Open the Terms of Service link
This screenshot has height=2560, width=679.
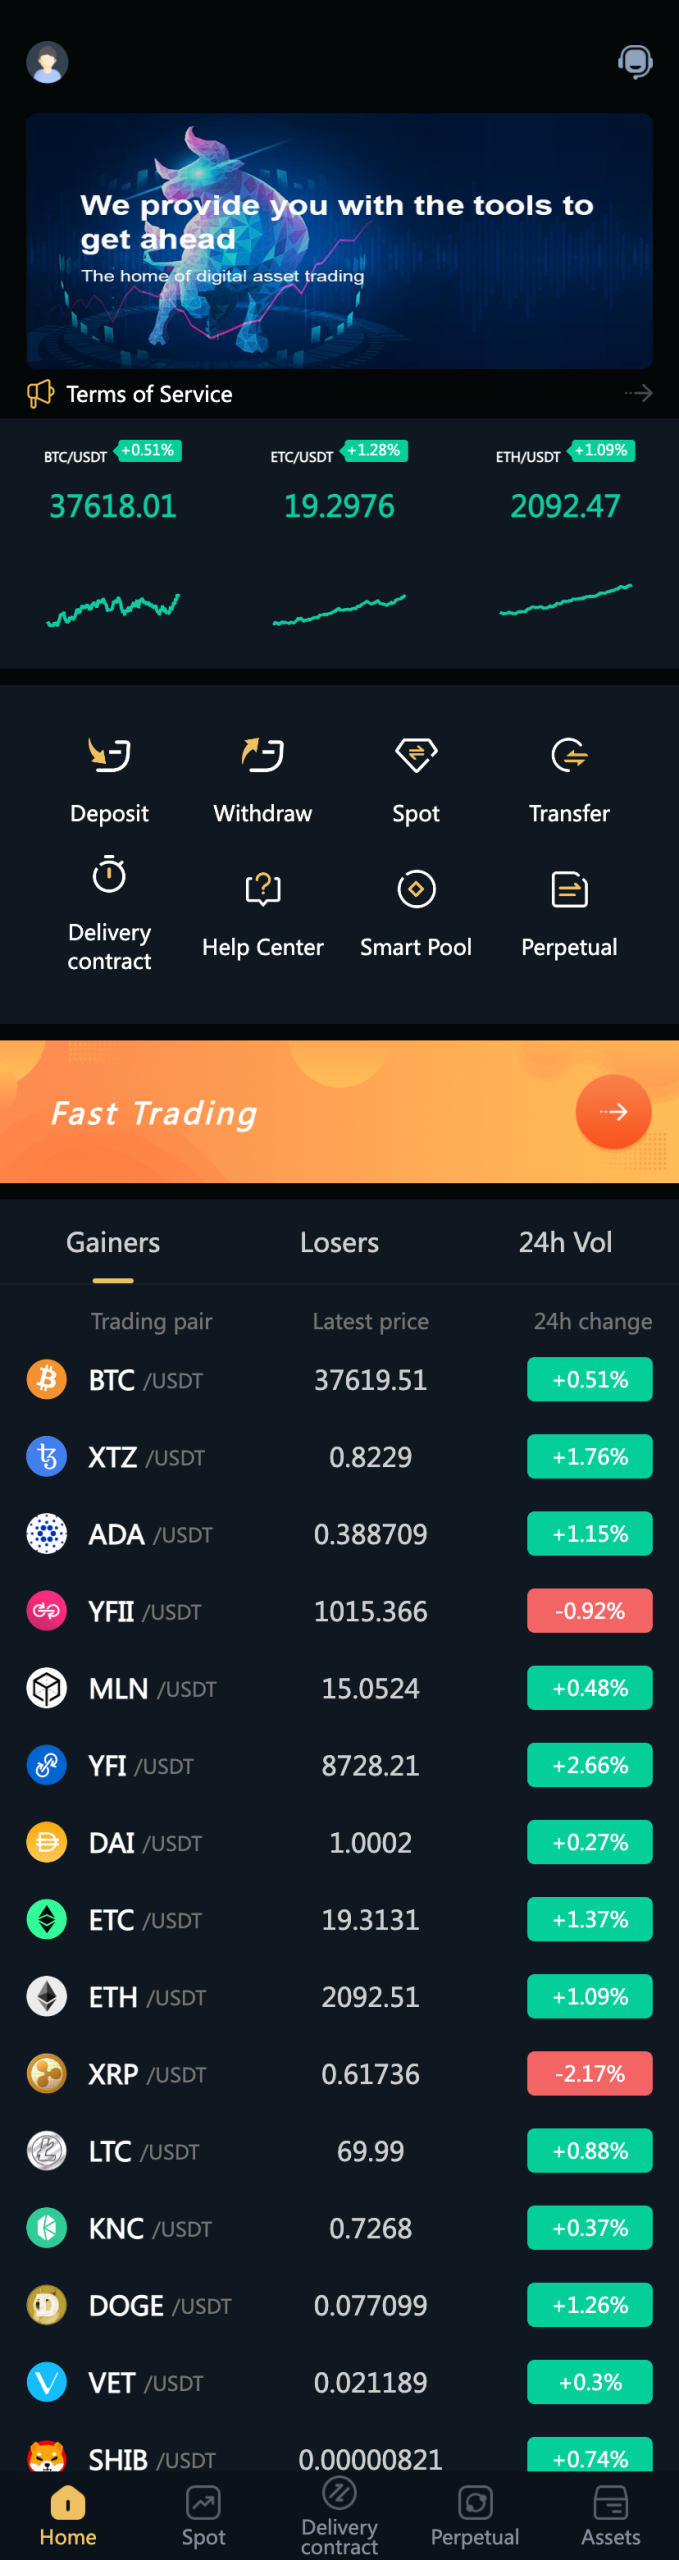(x=149, y=394)
